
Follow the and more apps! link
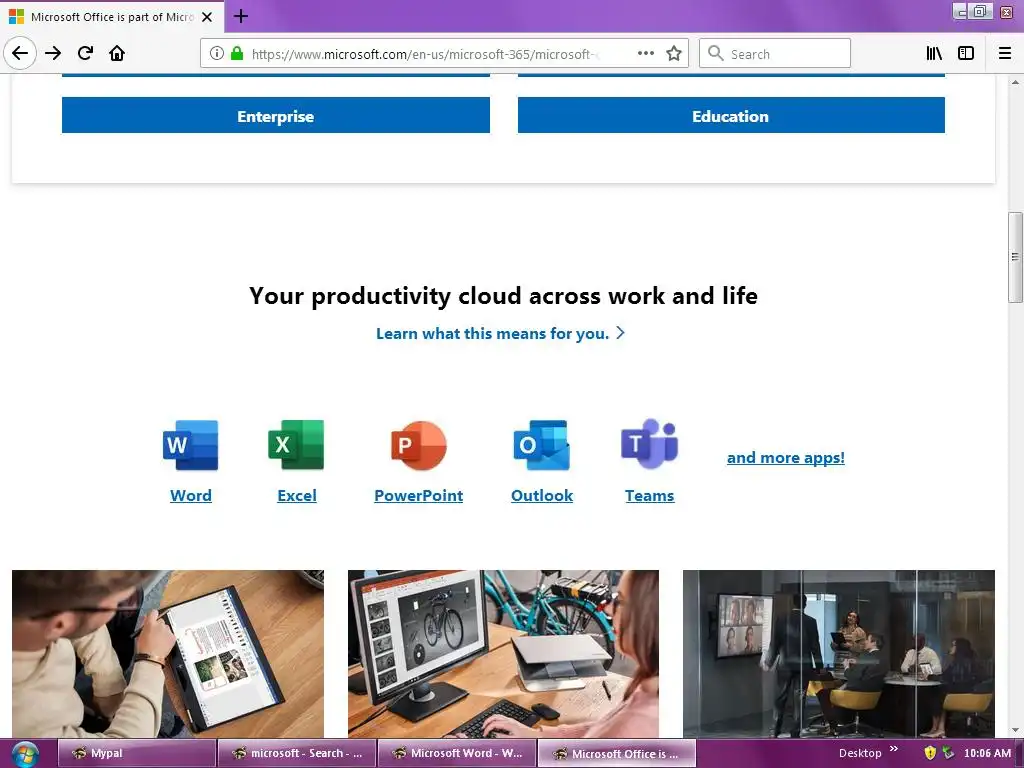tap(786, 458)
